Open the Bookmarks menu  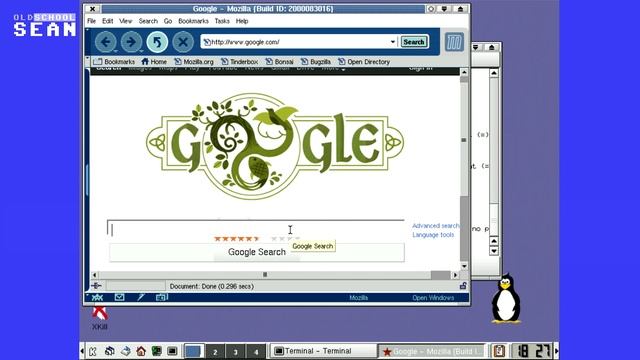point(193,21)
